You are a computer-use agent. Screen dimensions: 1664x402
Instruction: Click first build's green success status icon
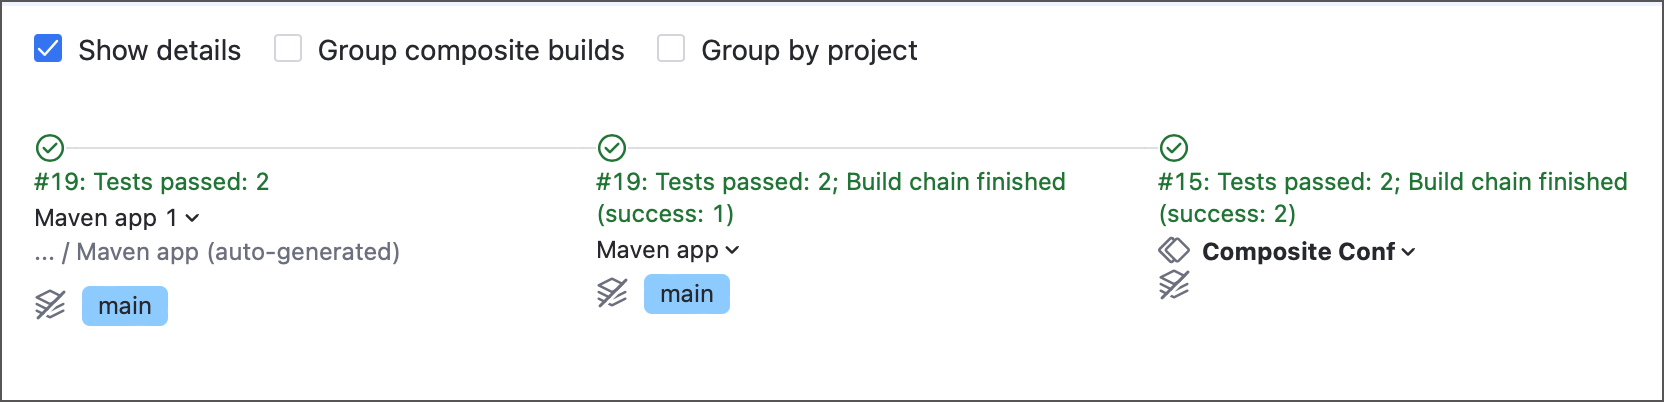(50, 148)
